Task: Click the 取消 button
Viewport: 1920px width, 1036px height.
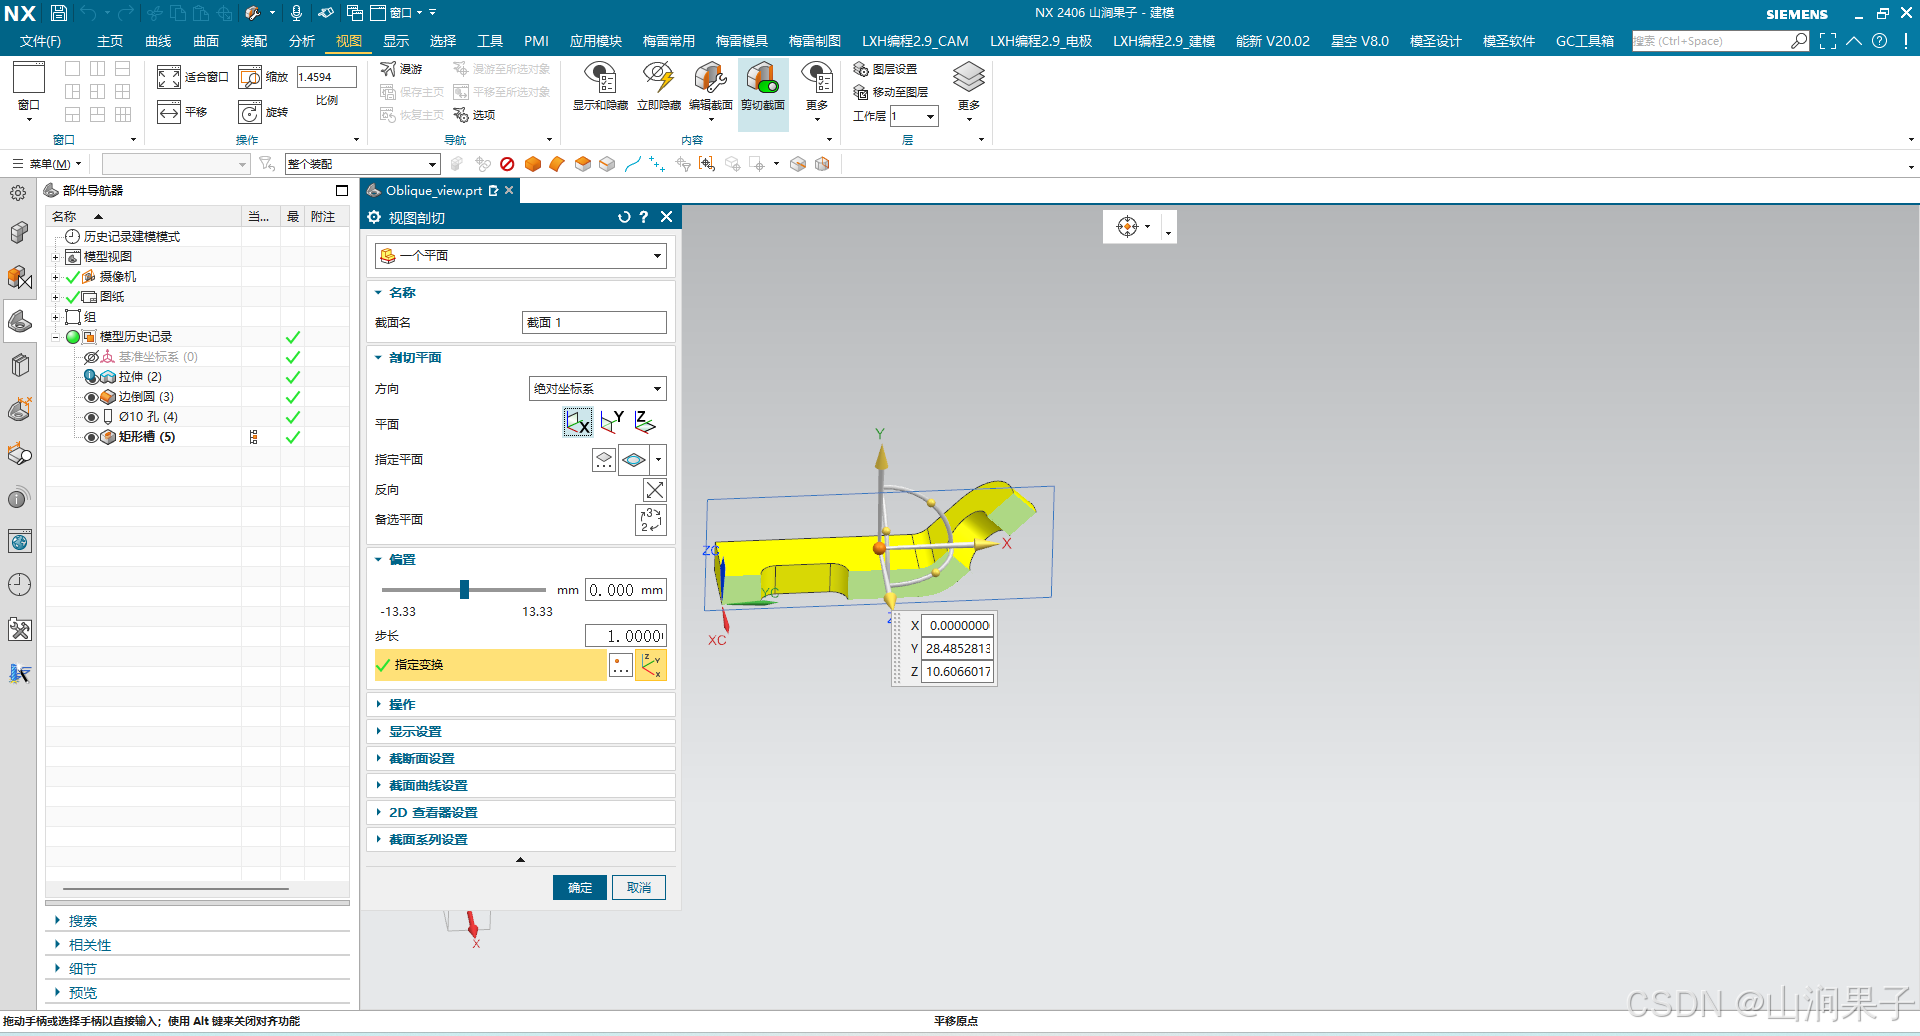Action: [639, 888]
